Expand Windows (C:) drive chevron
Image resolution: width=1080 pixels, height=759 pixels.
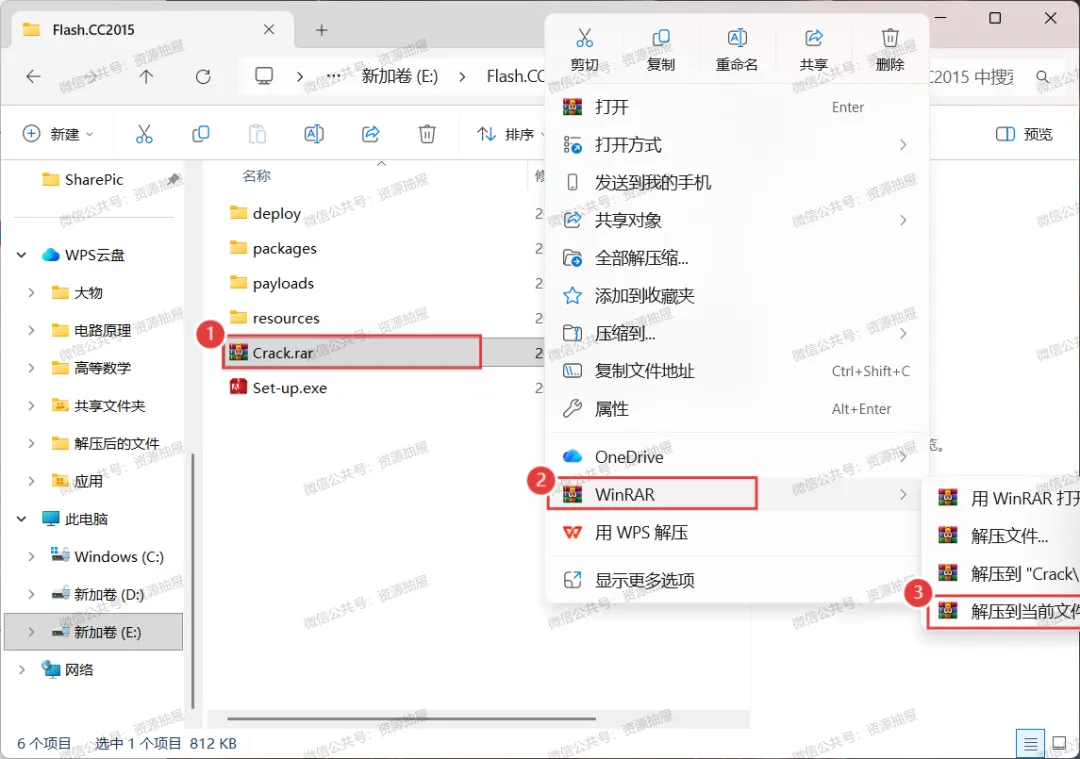click(31, 557)
